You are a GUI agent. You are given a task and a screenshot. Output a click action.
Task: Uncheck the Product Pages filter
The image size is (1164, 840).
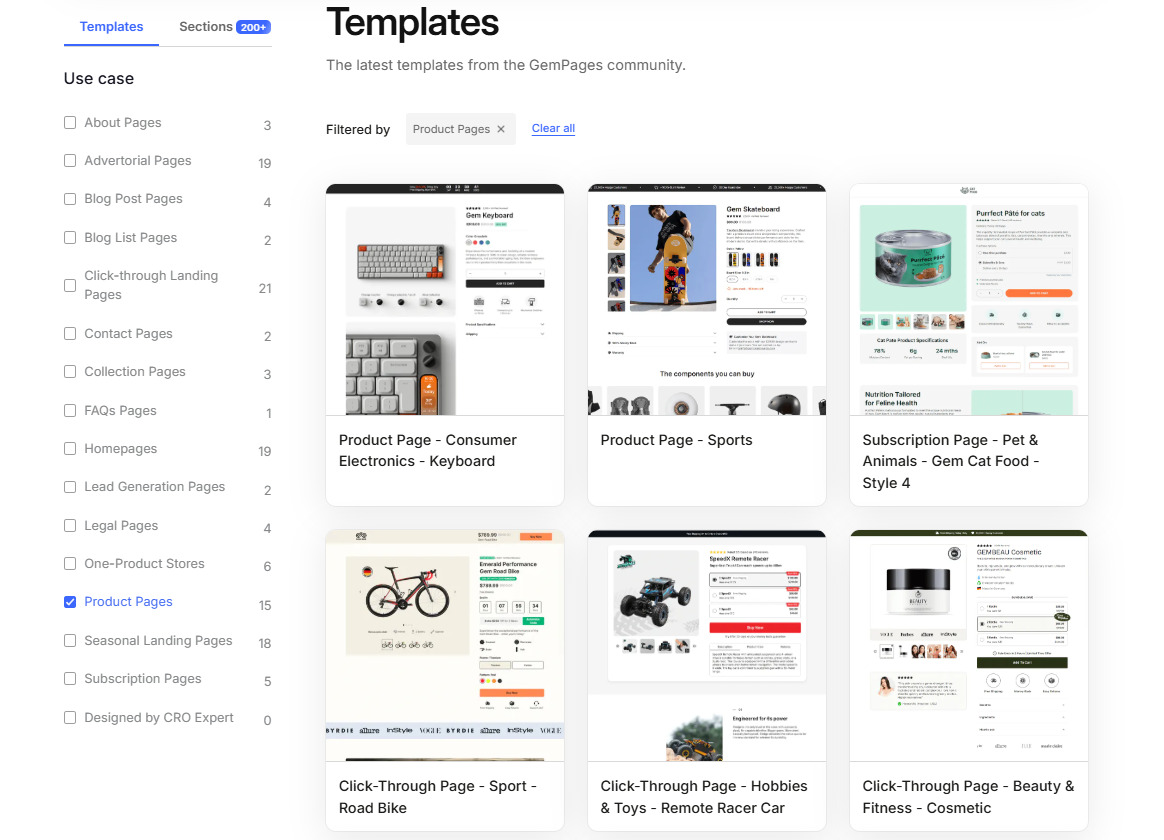click(69, 601)
